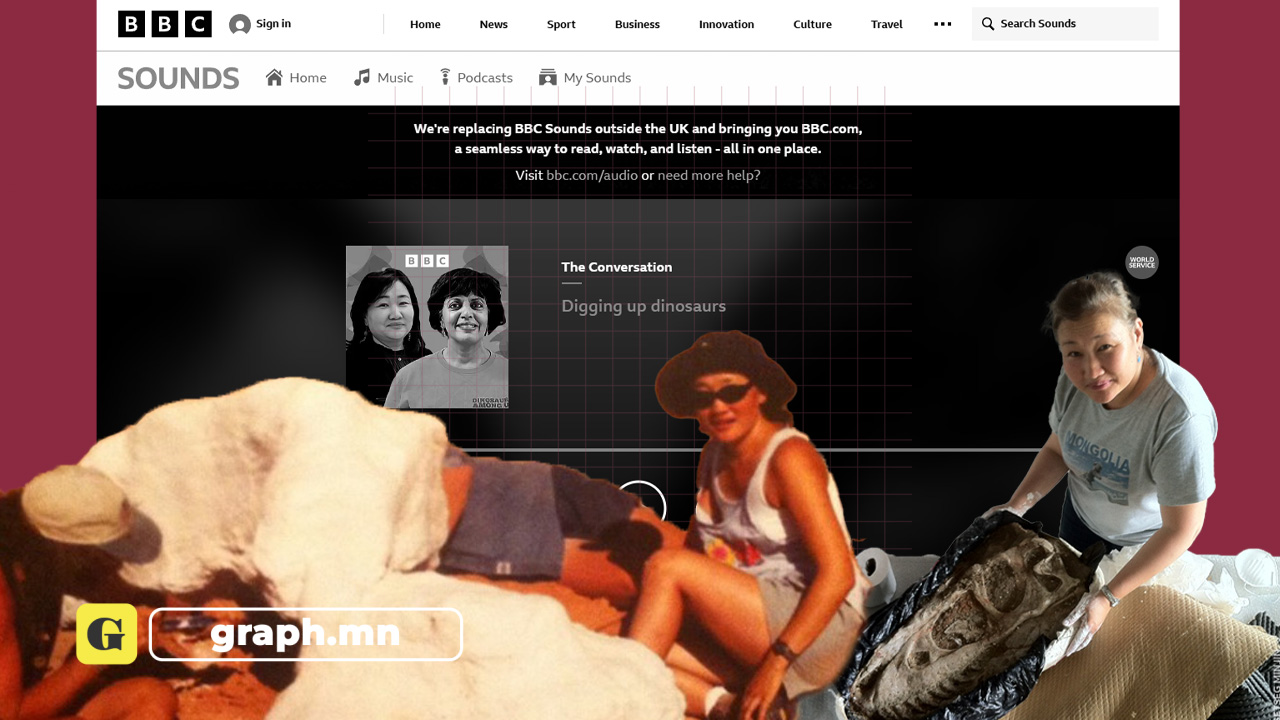Click the World Service badge
The height and width of the screenshot is (720, 1280).
point(1142,262)
